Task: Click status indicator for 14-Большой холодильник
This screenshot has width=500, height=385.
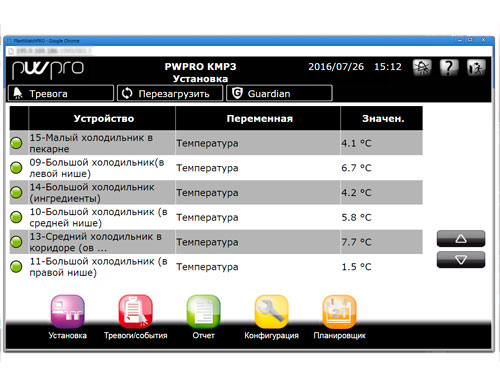Action: click(x=16, y=192)
